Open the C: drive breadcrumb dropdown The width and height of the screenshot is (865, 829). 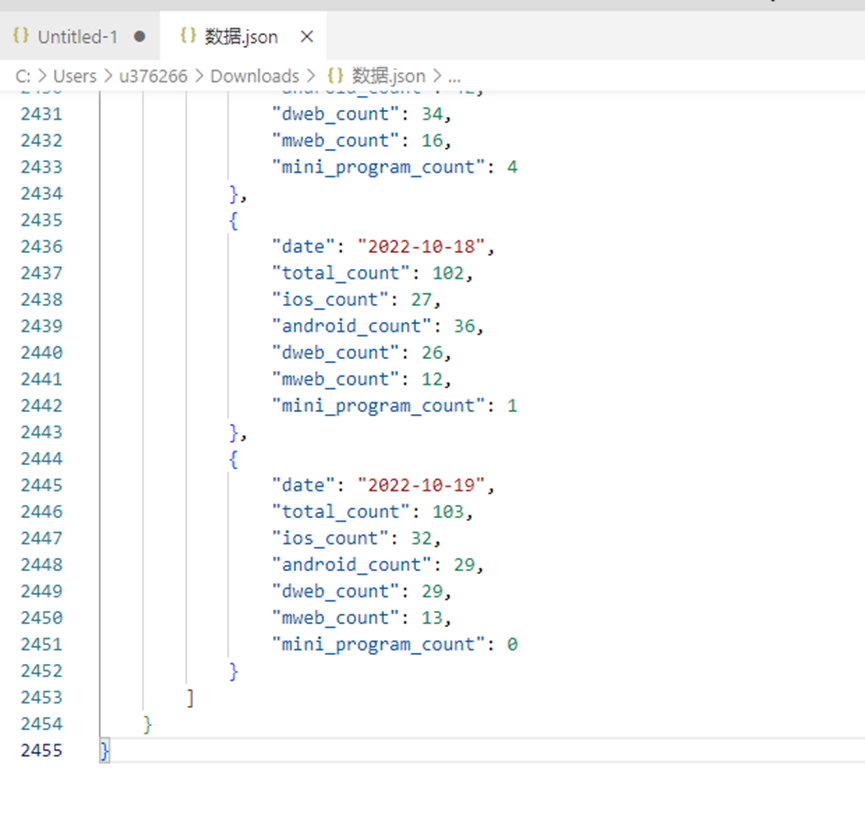pyautogui.click(x=22, y=75)
